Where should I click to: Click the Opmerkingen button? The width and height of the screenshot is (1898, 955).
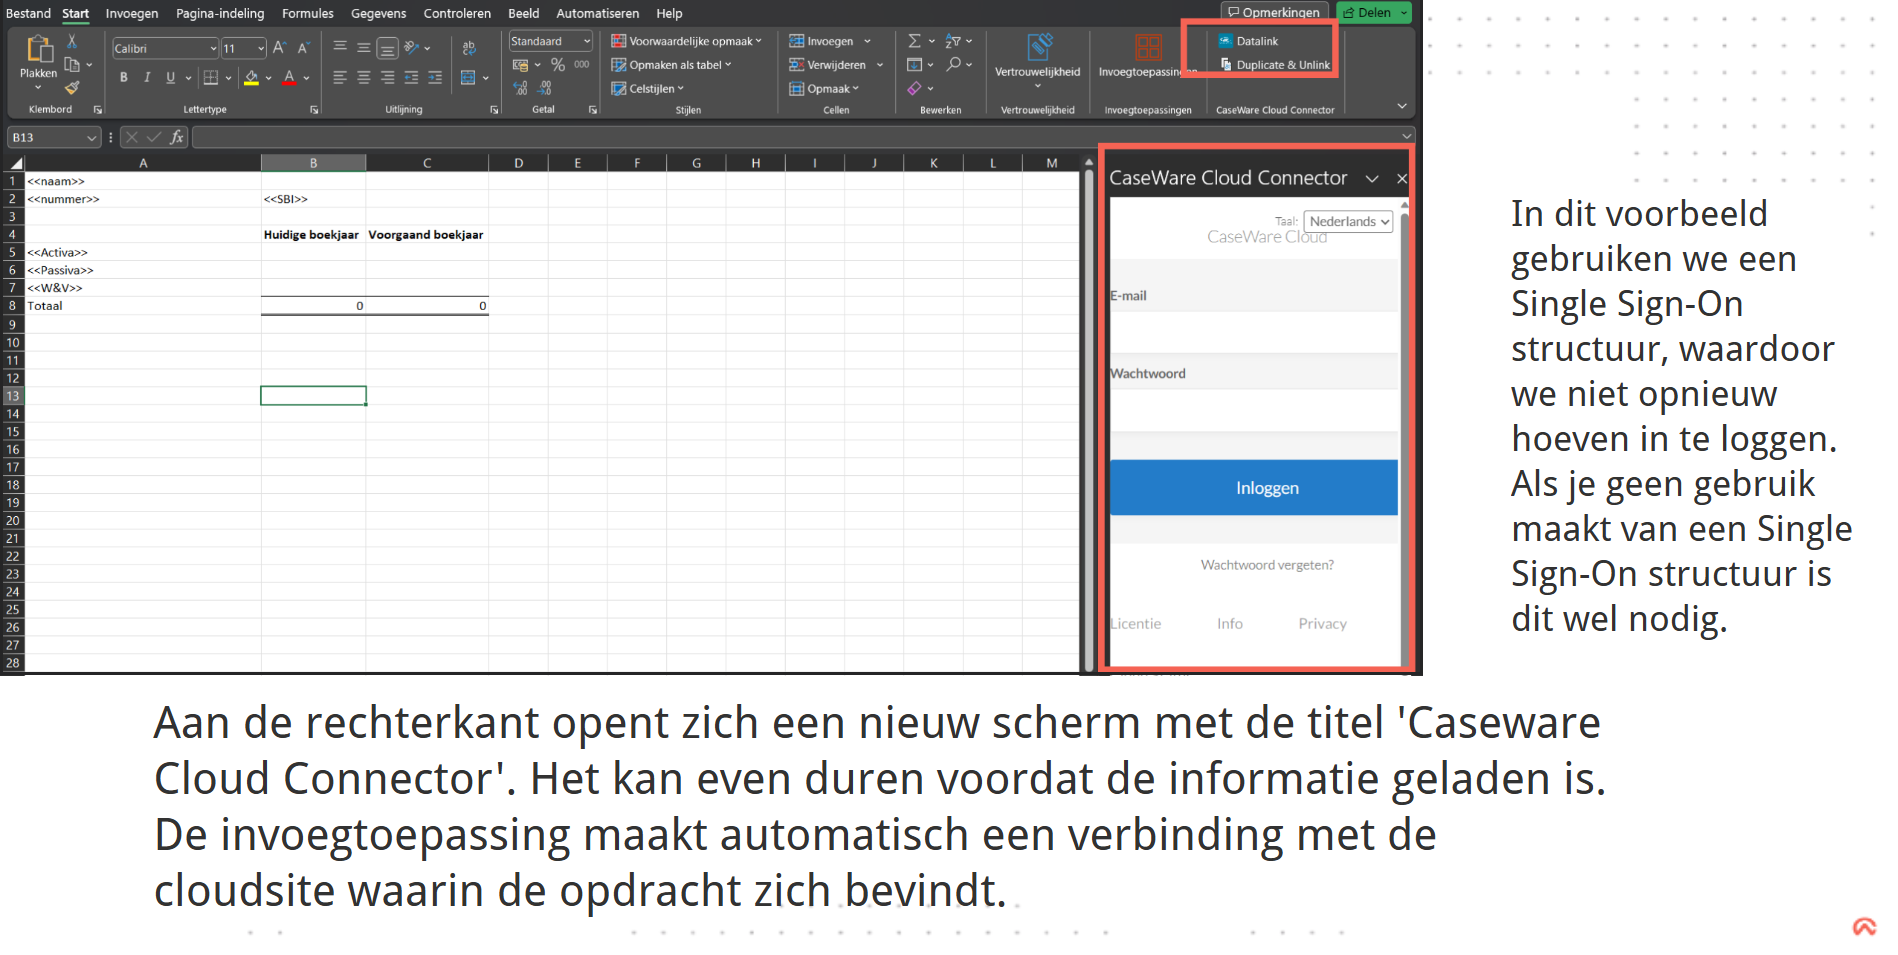click(1274, 12)
